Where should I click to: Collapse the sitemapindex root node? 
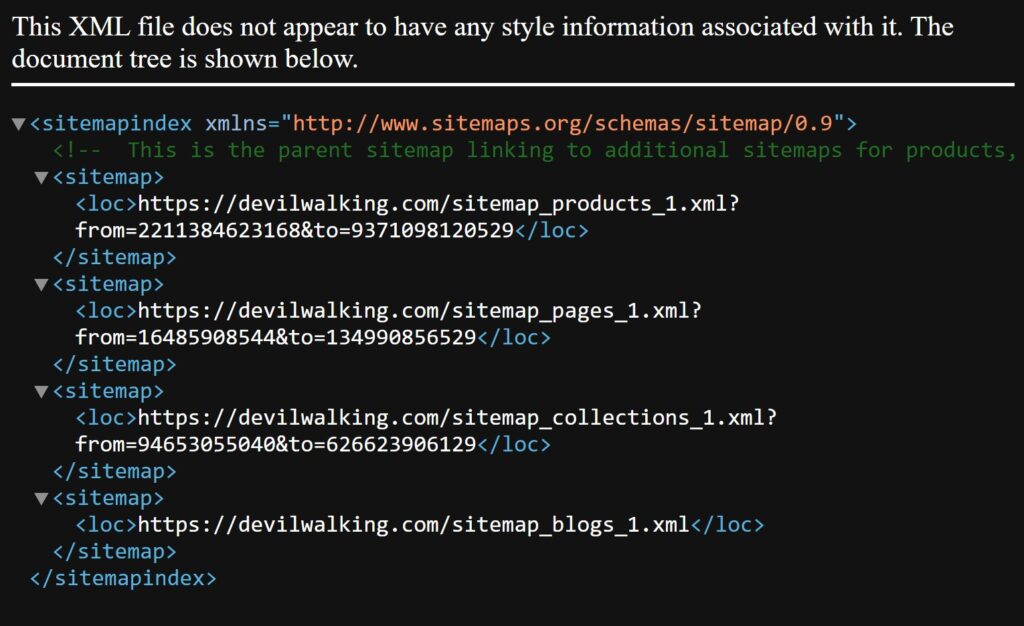[19, 124]
